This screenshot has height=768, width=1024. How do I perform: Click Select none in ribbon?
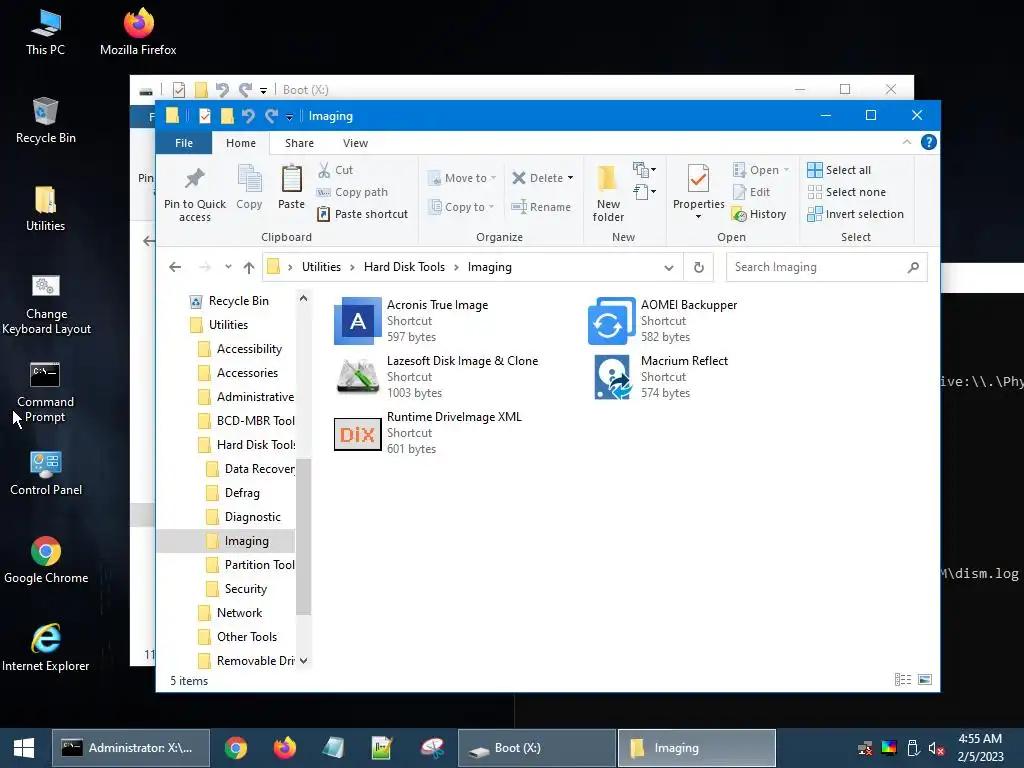[847, 192]
